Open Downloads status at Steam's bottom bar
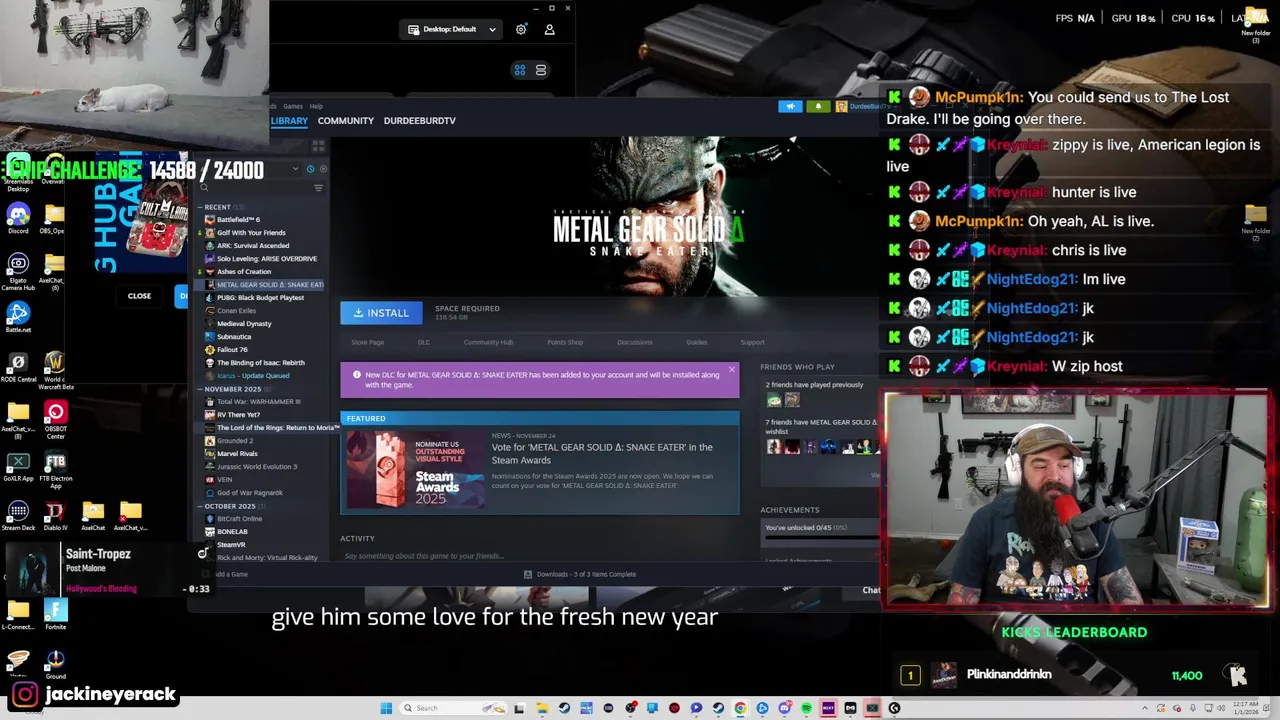This screenshot has width=1280, height=720. point(580,575)
